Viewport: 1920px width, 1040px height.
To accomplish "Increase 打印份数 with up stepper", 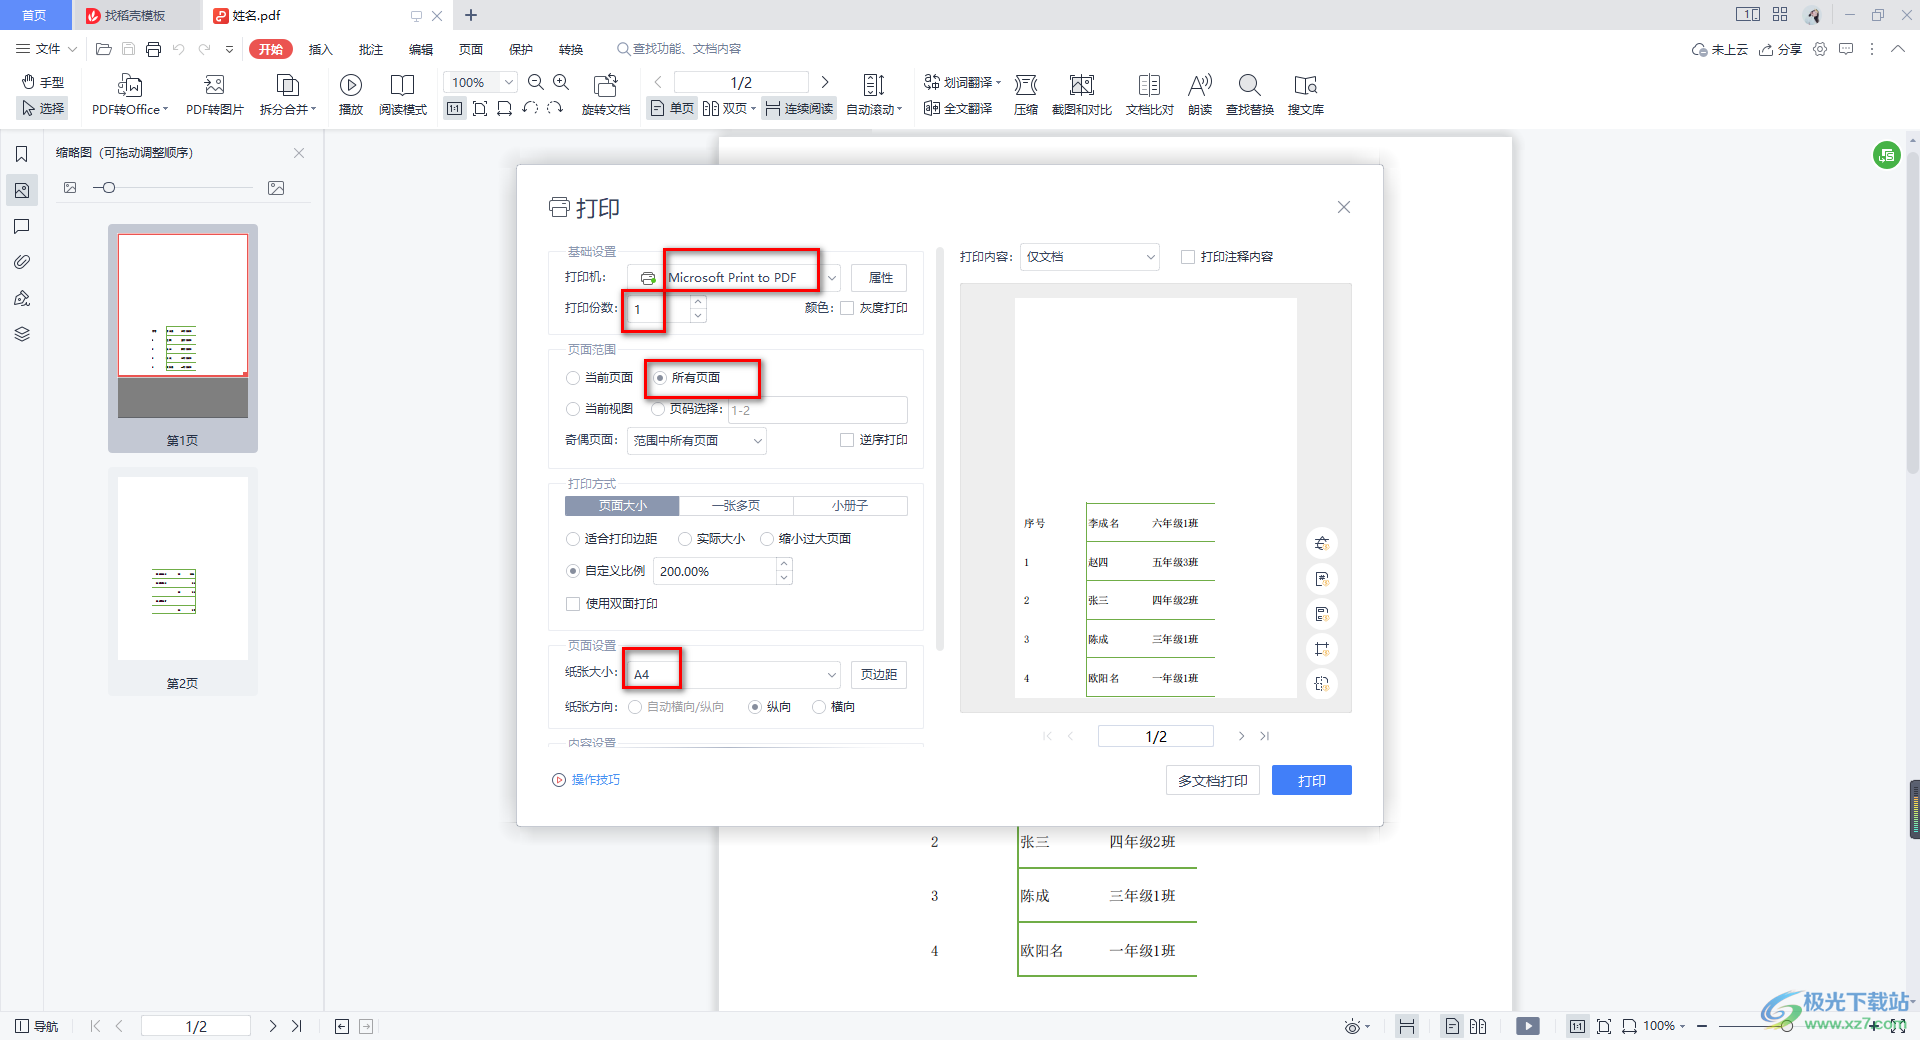I will click(x=698, y=301).
